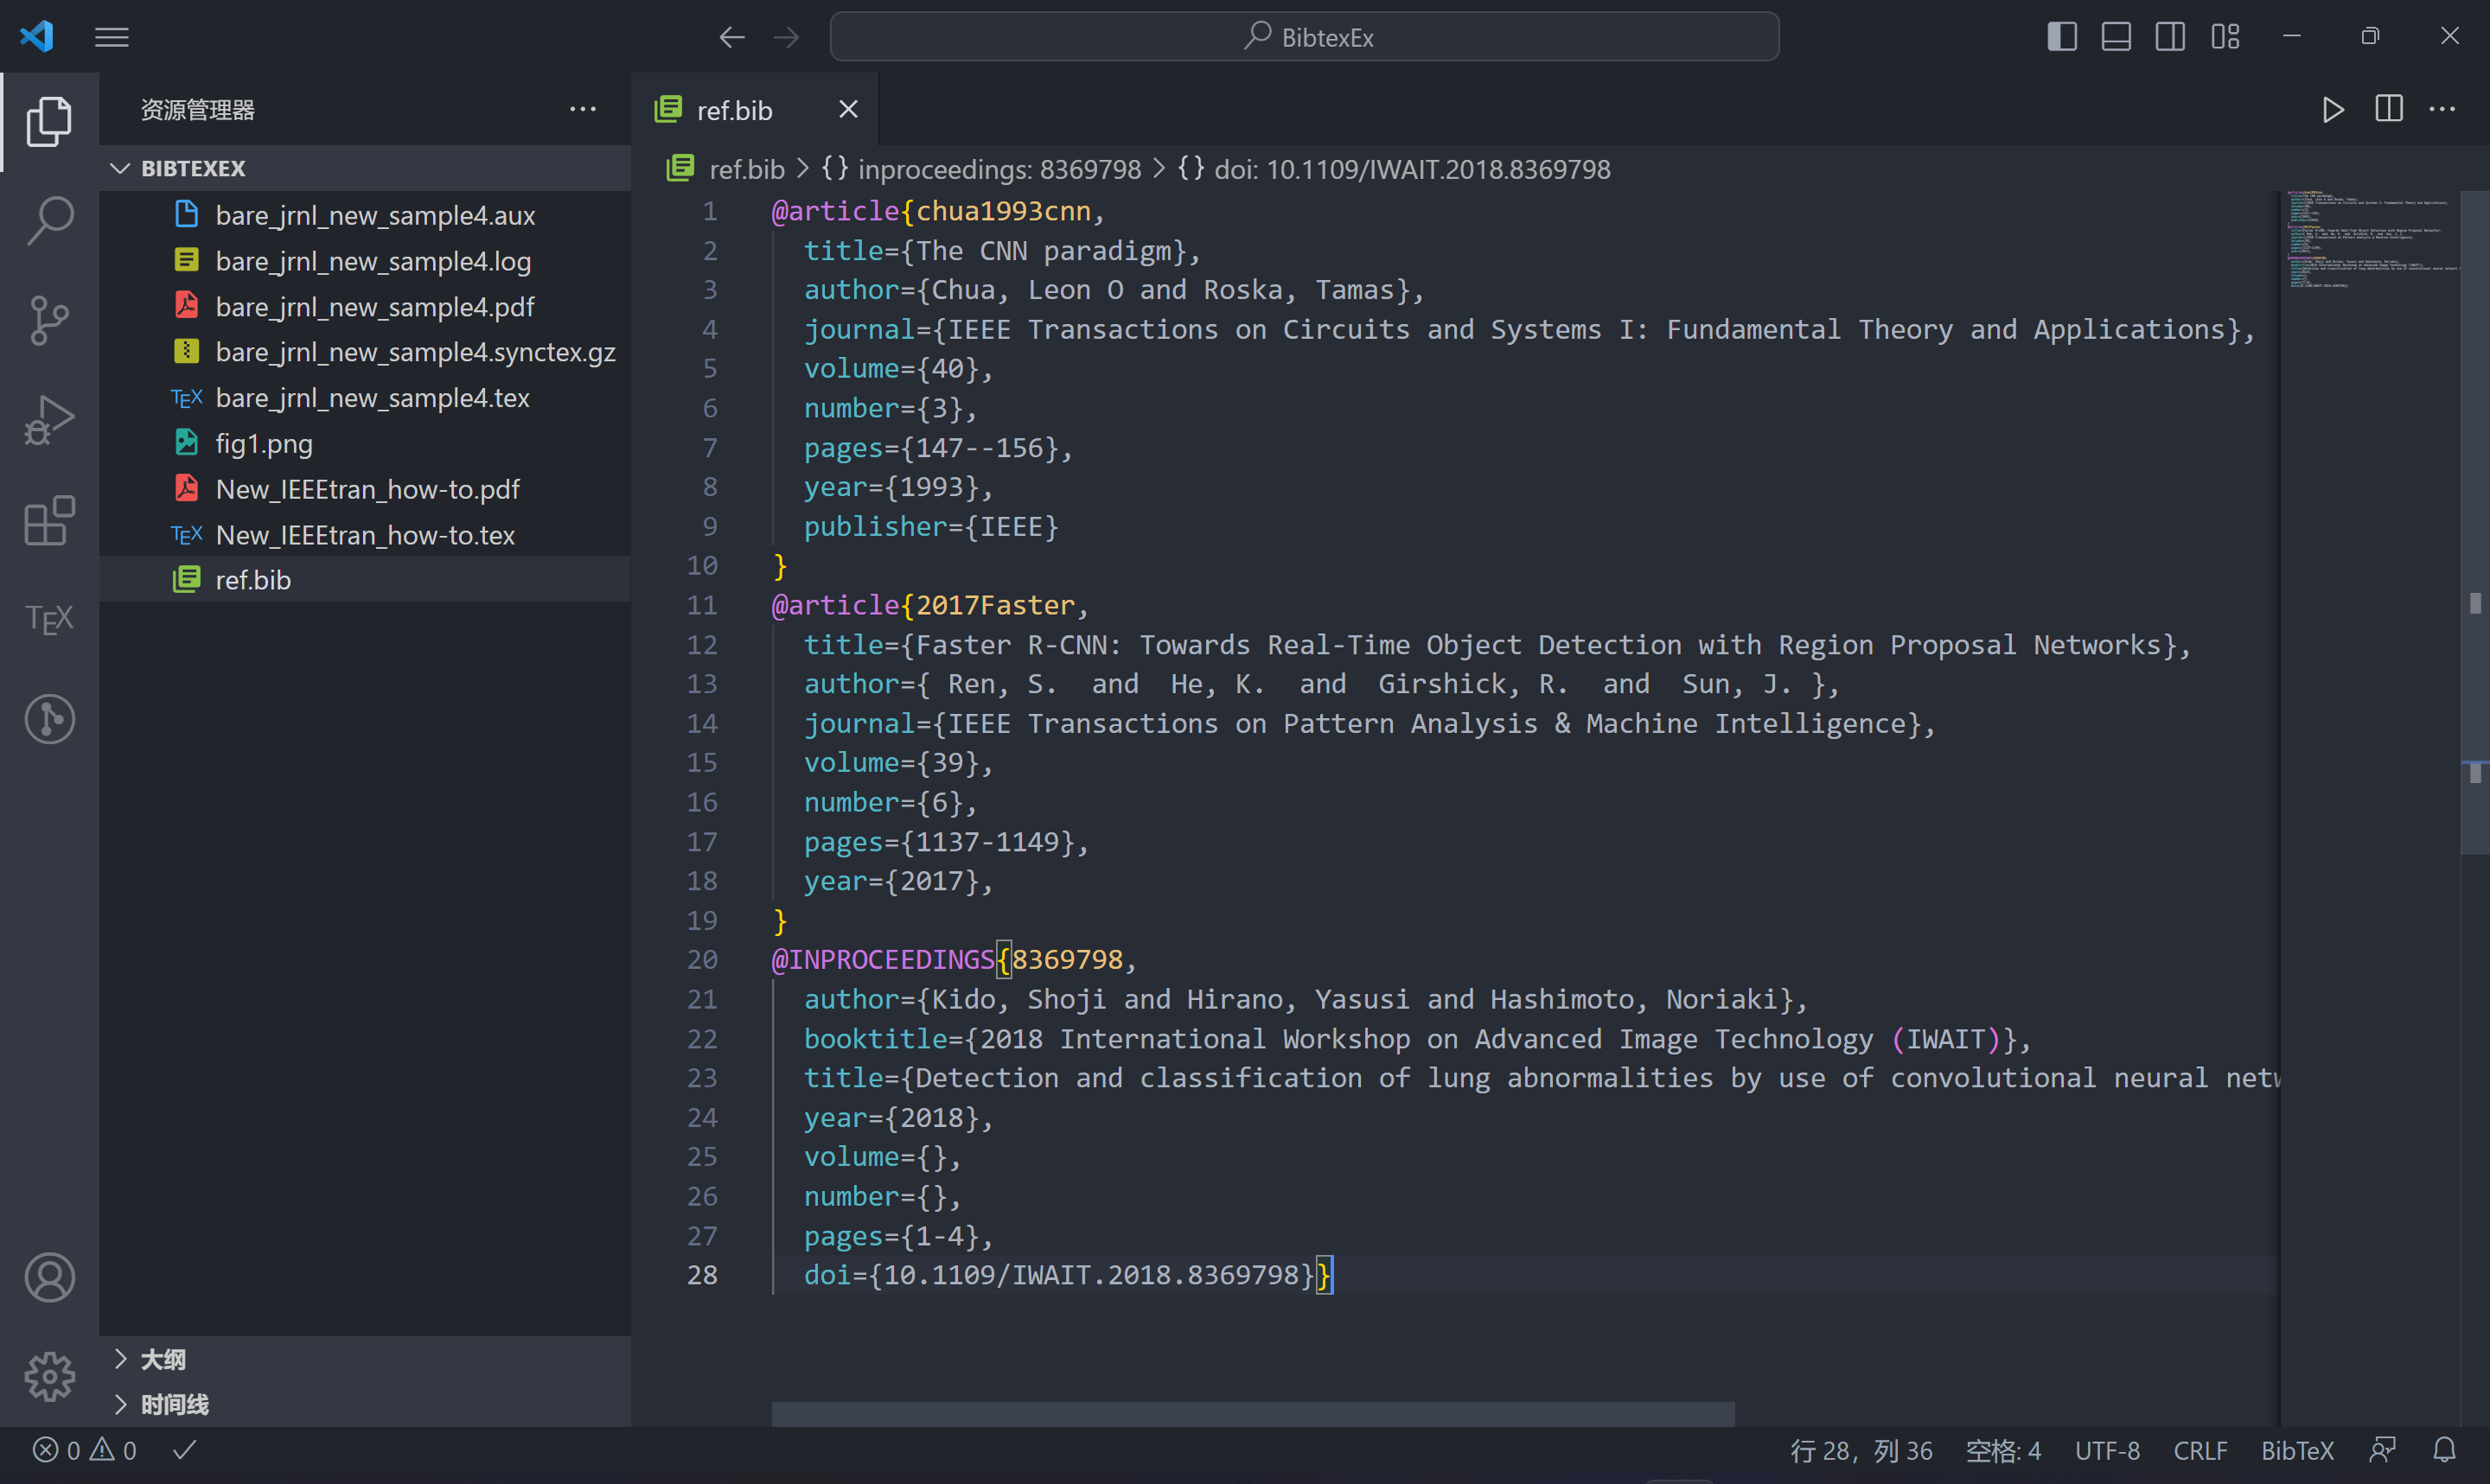Open the hamburger application menu
The height and width of the screenshot is (1484, 2490).
pos(112,37)
